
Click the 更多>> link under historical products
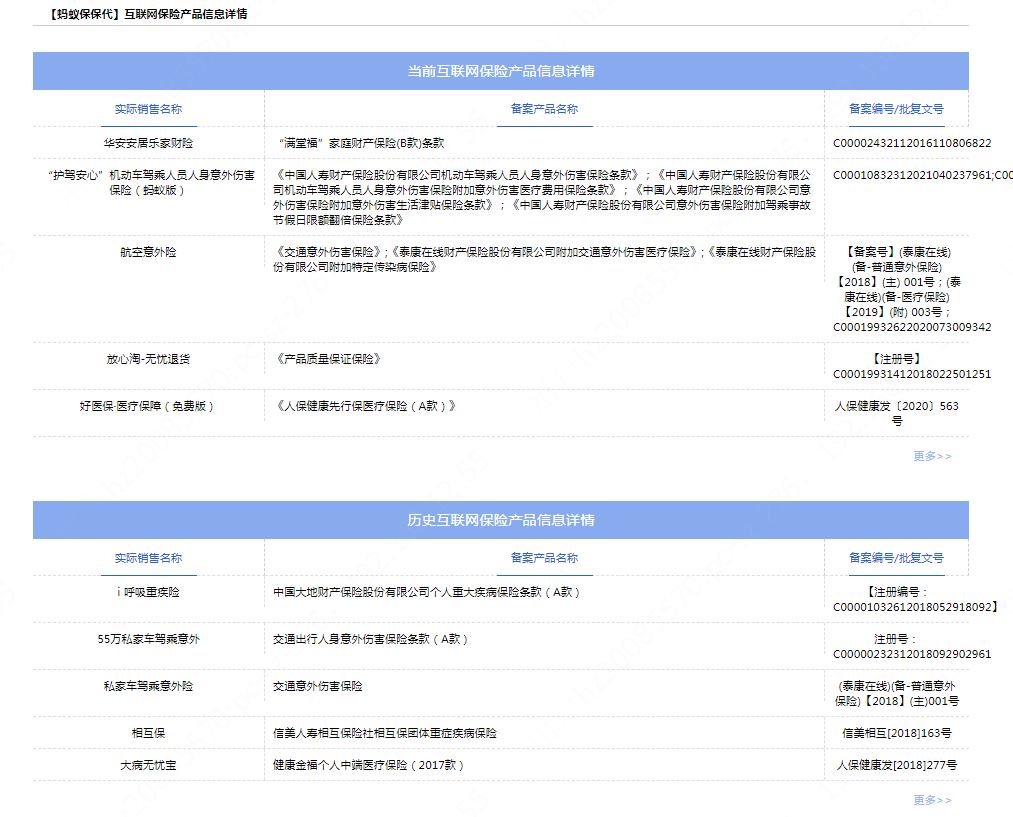coord(932,800)
